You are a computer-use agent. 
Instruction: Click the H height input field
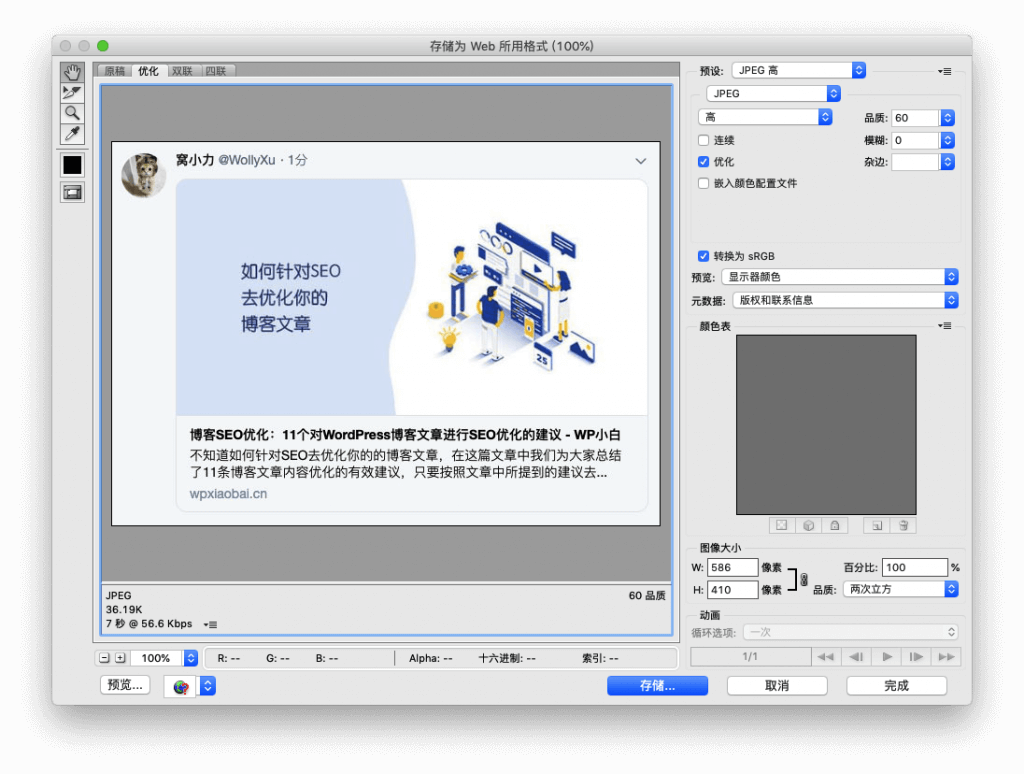point(733,589)
